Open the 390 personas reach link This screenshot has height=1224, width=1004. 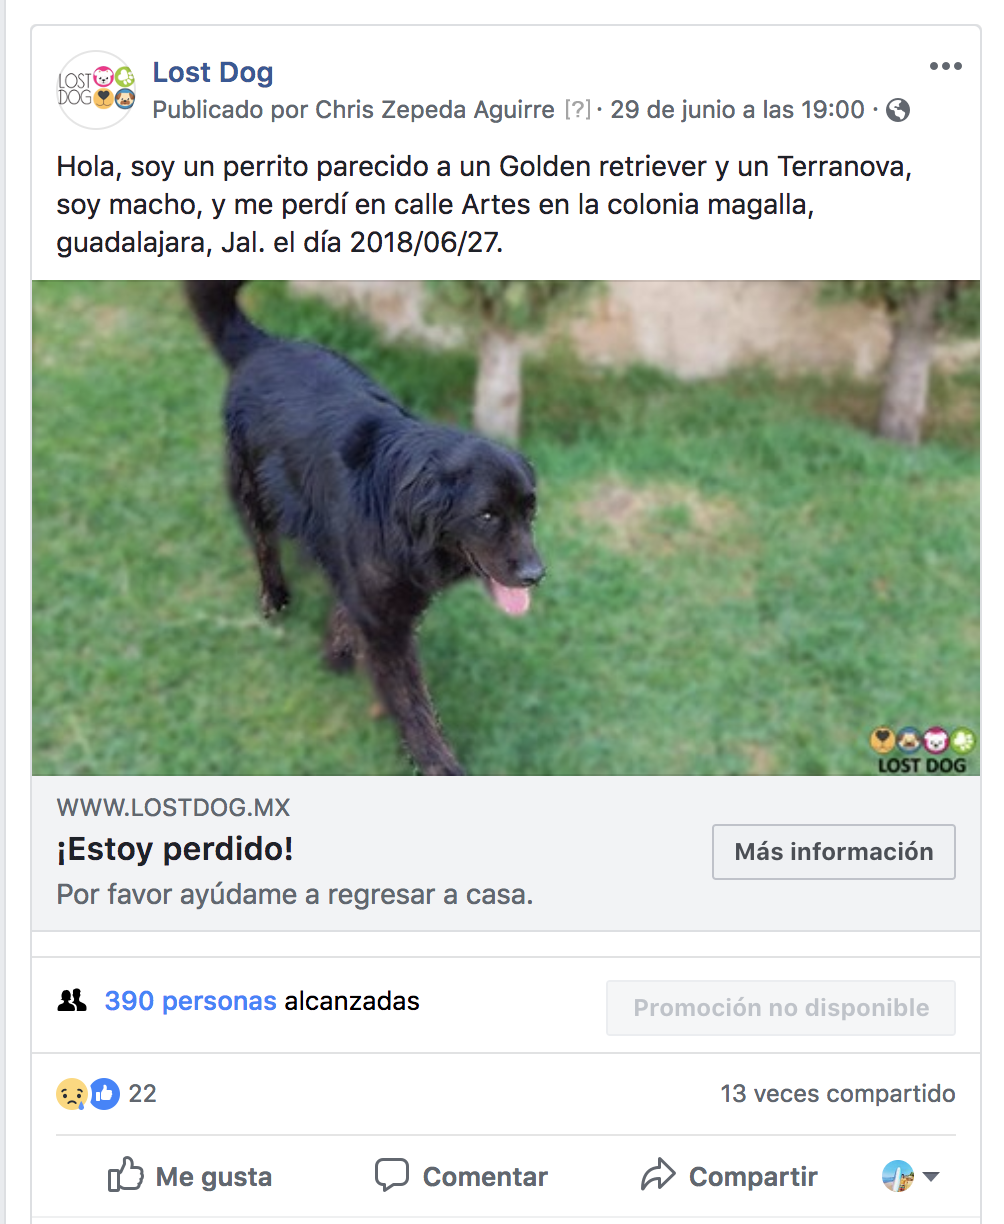point(190,1001)
